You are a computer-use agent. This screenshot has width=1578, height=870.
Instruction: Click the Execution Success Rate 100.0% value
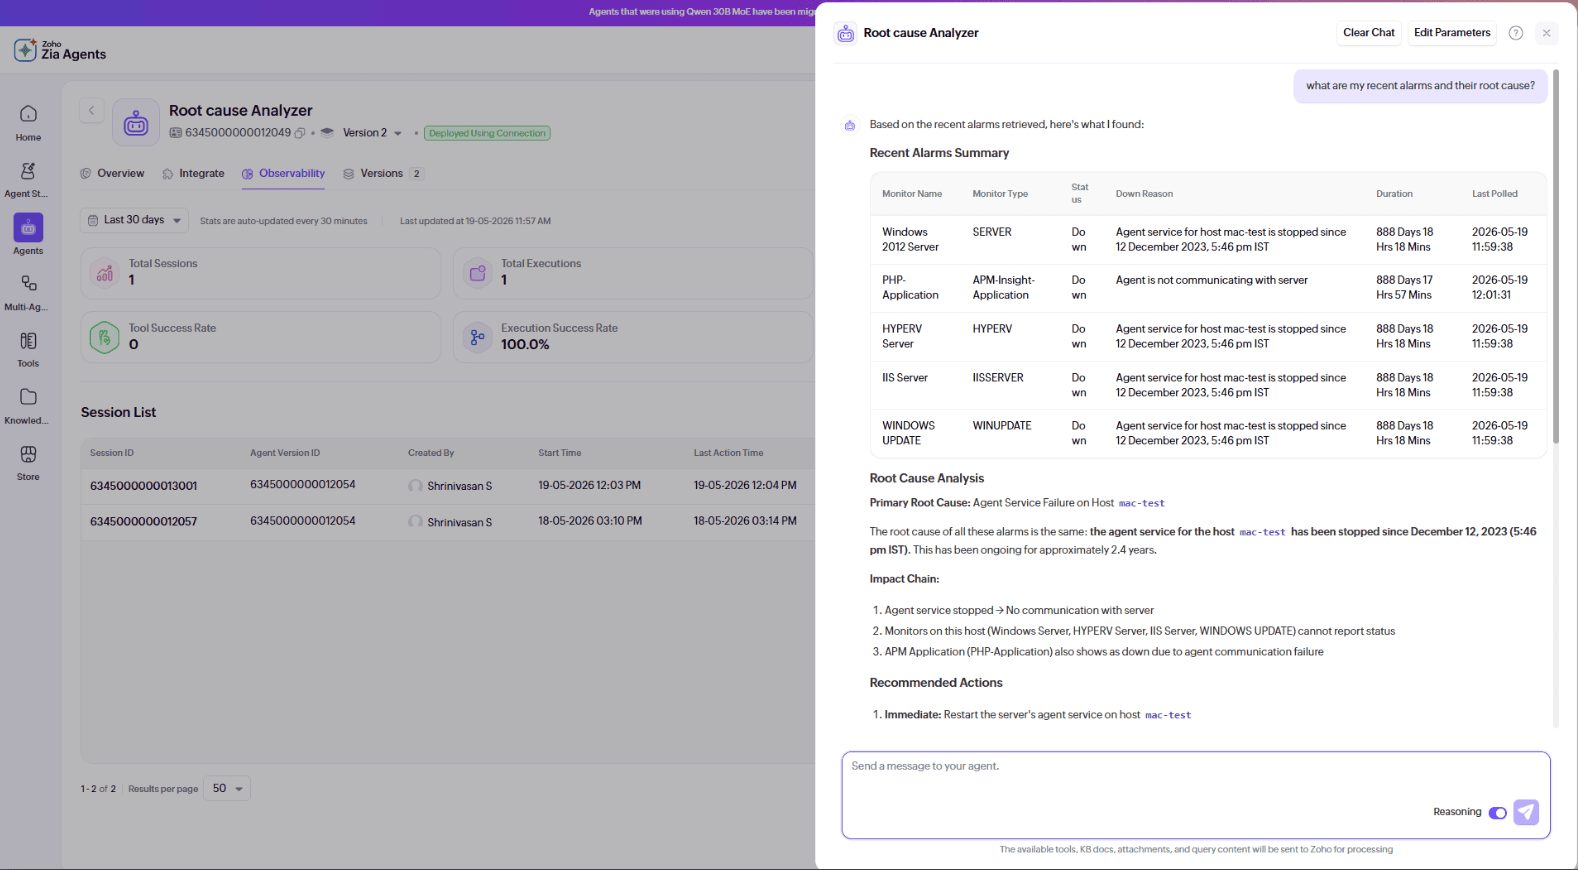tap(525, 345)
